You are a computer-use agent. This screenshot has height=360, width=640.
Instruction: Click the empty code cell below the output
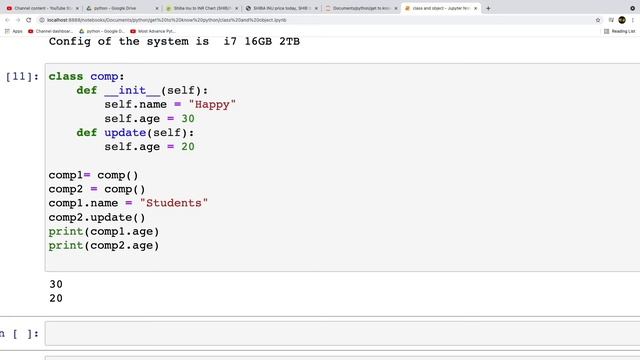click(x=342, y=333)
